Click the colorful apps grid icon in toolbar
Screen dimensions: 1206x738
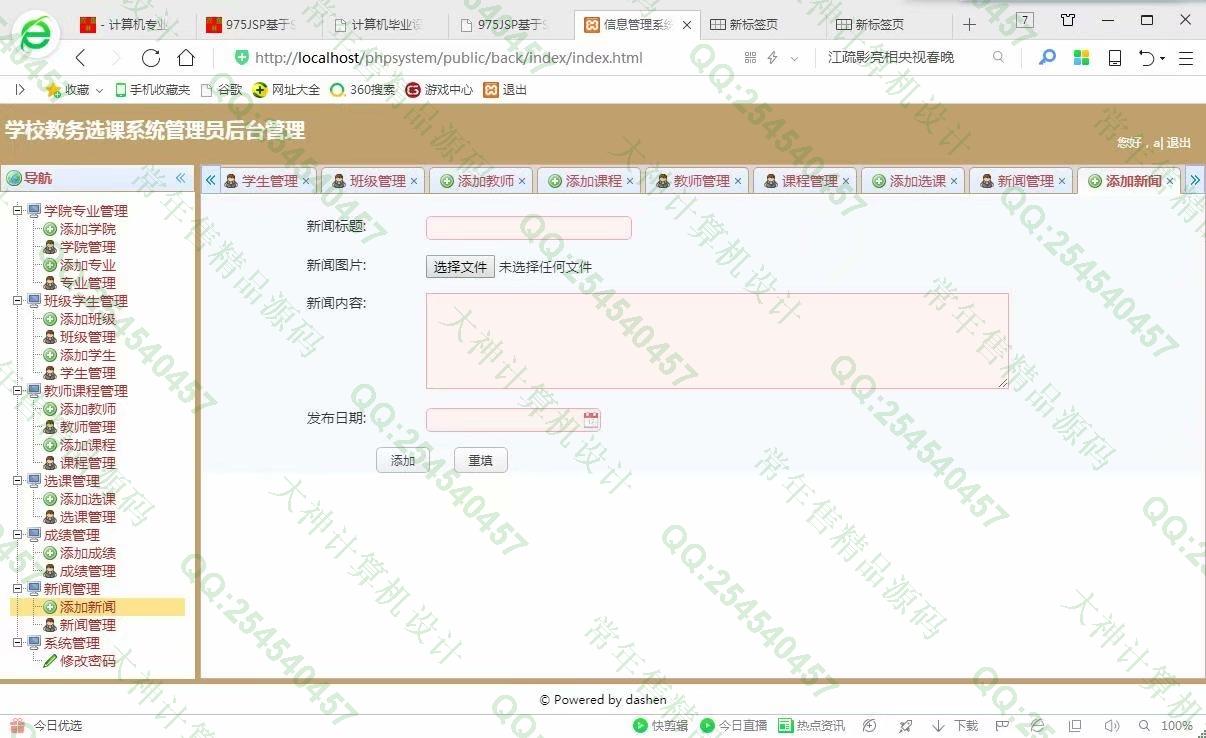[1081, 58]
